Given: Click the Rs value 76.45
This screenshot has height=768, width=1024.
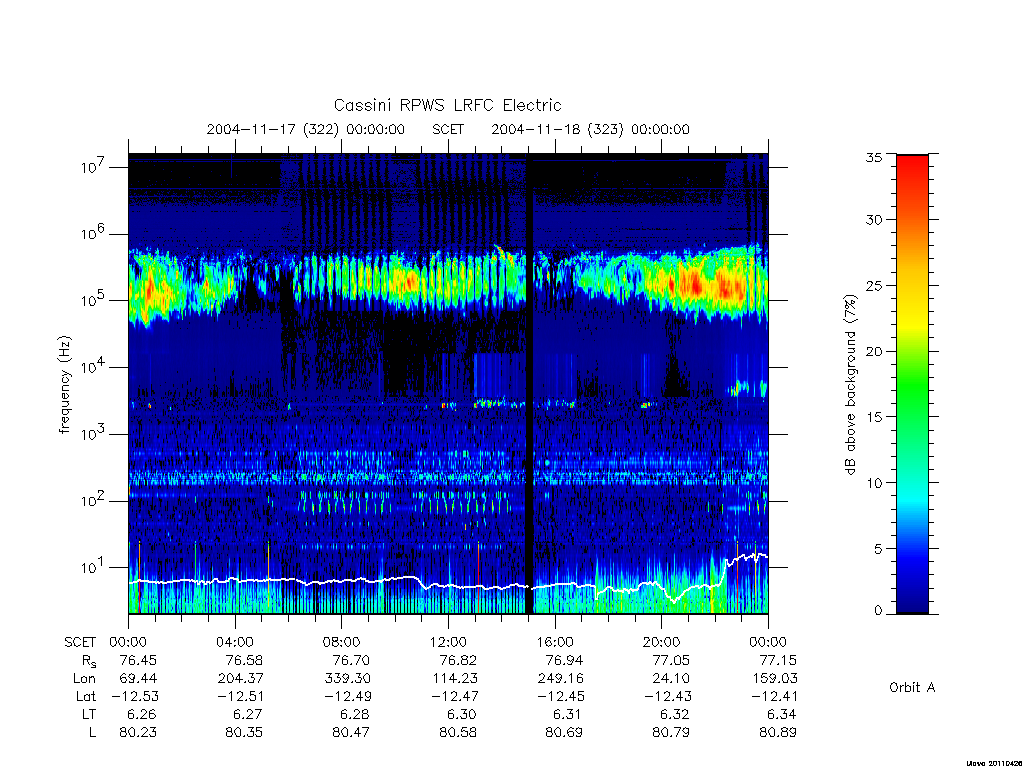Looking at the screenshot, I should click(138, 660).
